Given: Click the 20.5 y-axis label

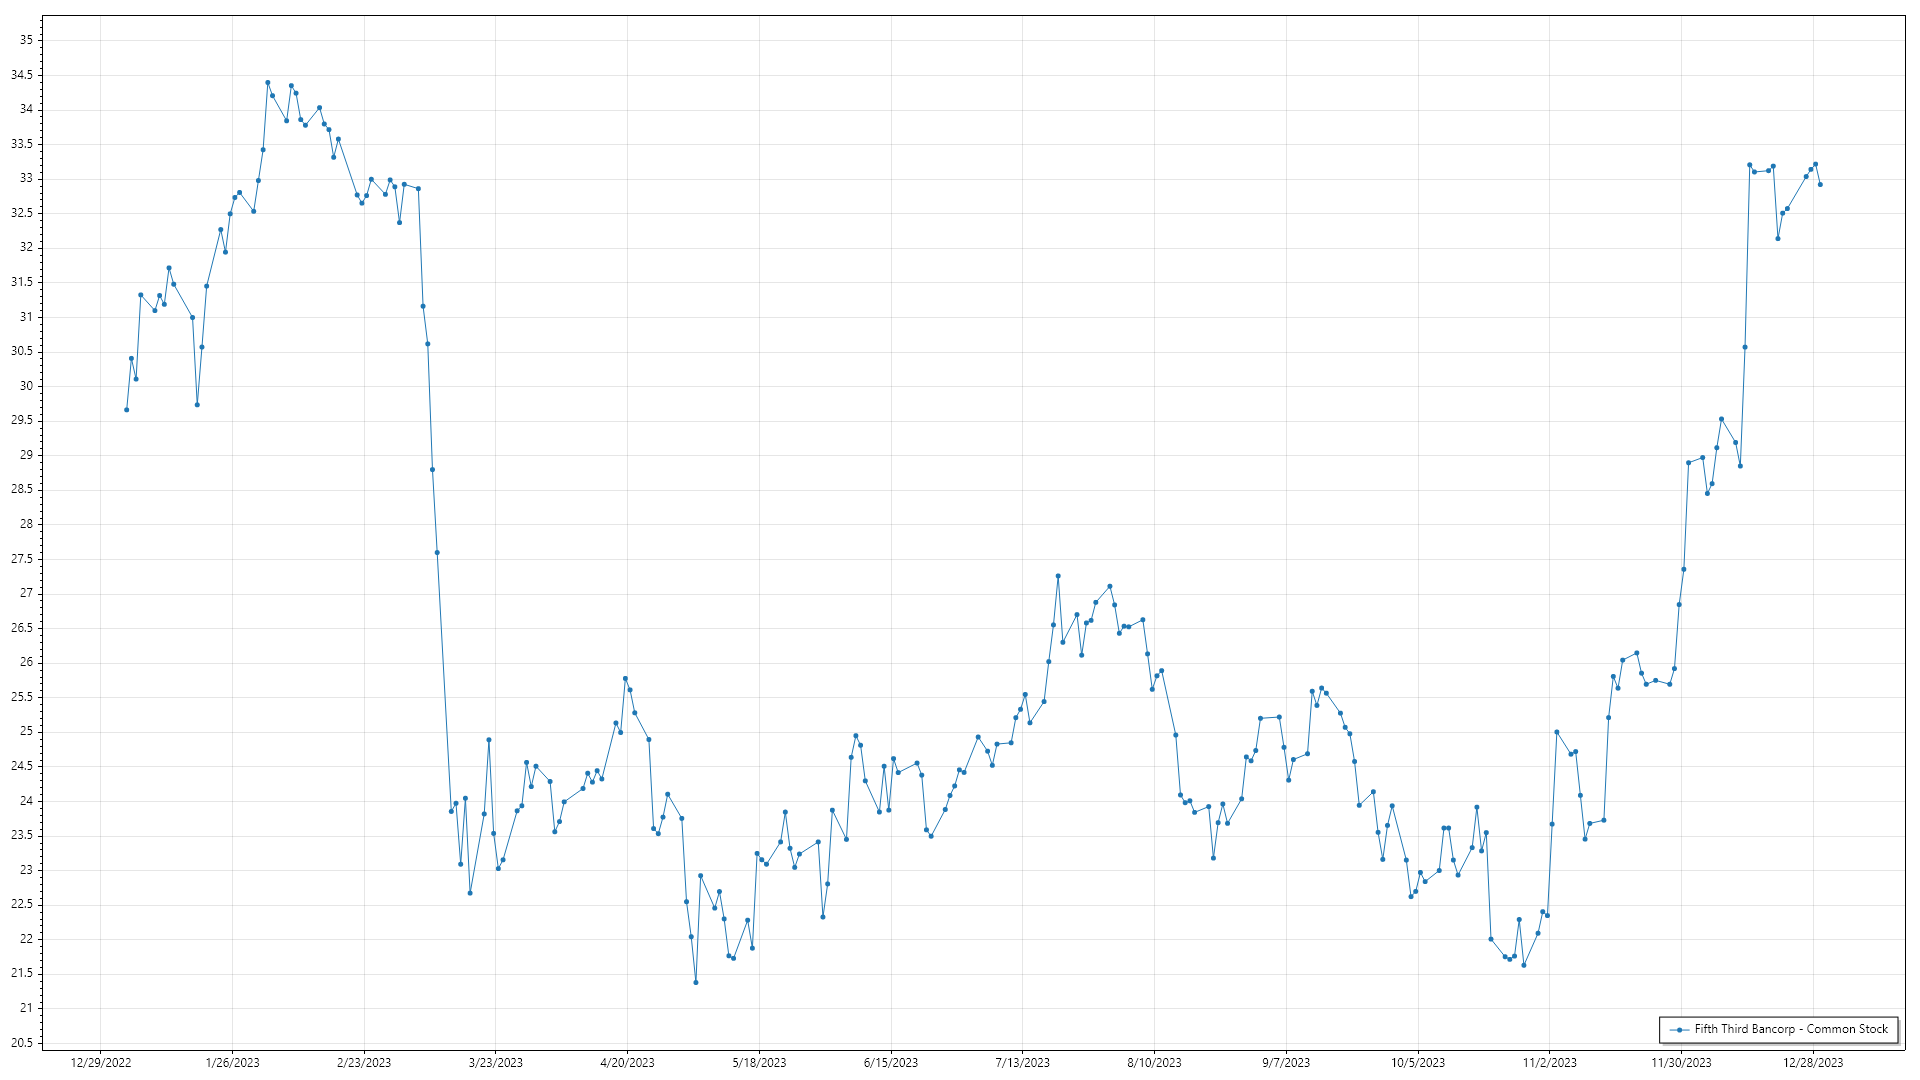Looking at the screenshot, I should tap(22, 1043).
